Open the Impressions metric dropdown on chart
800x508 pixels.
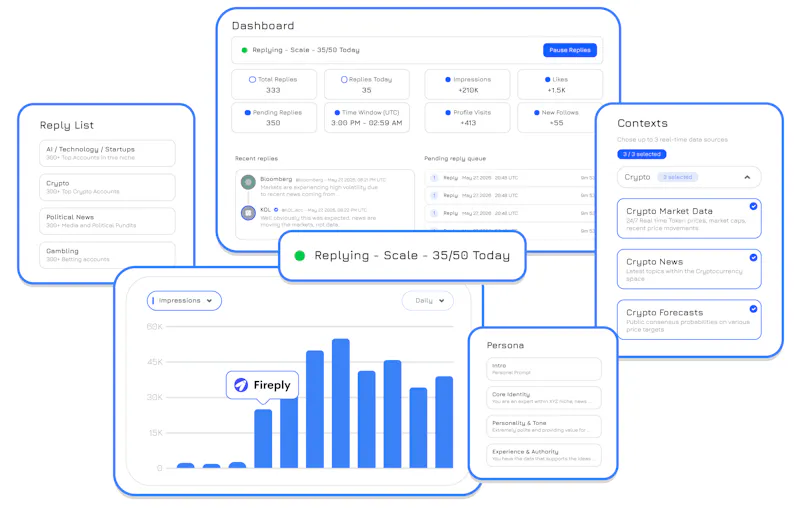184,300
